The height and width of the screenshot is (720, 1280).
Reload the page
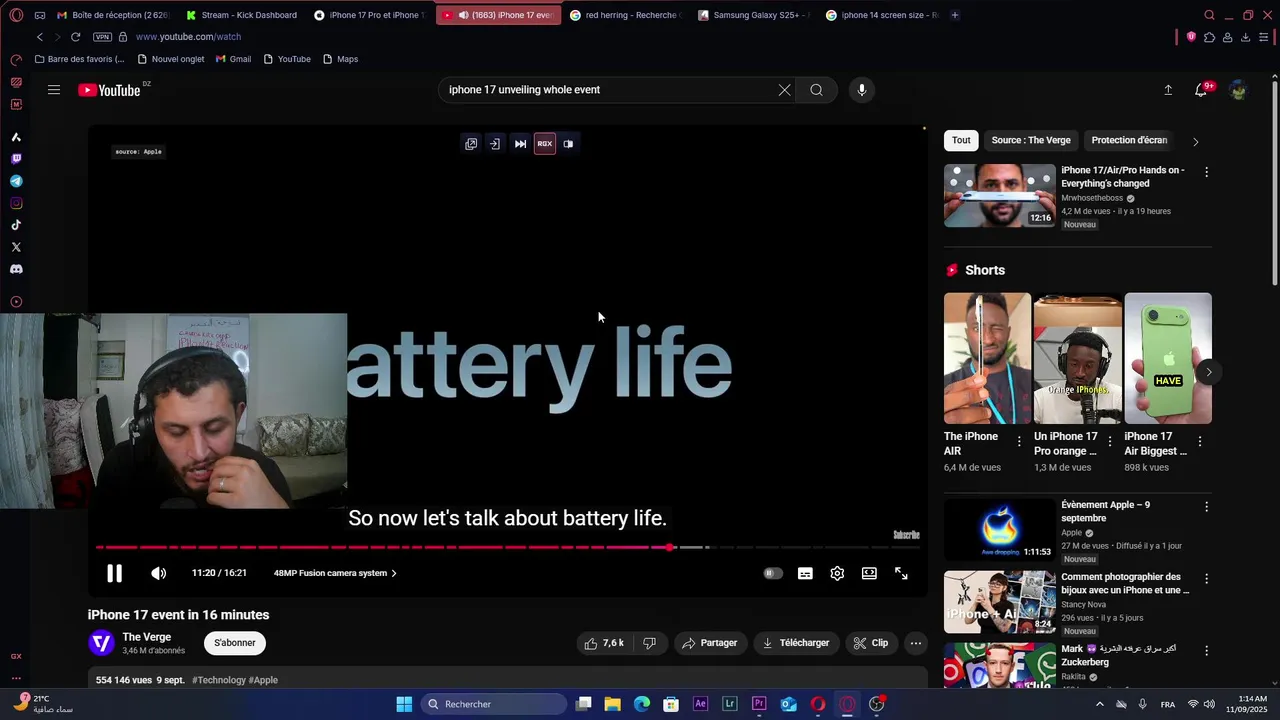pyautogui.click(x=75, y=37)
